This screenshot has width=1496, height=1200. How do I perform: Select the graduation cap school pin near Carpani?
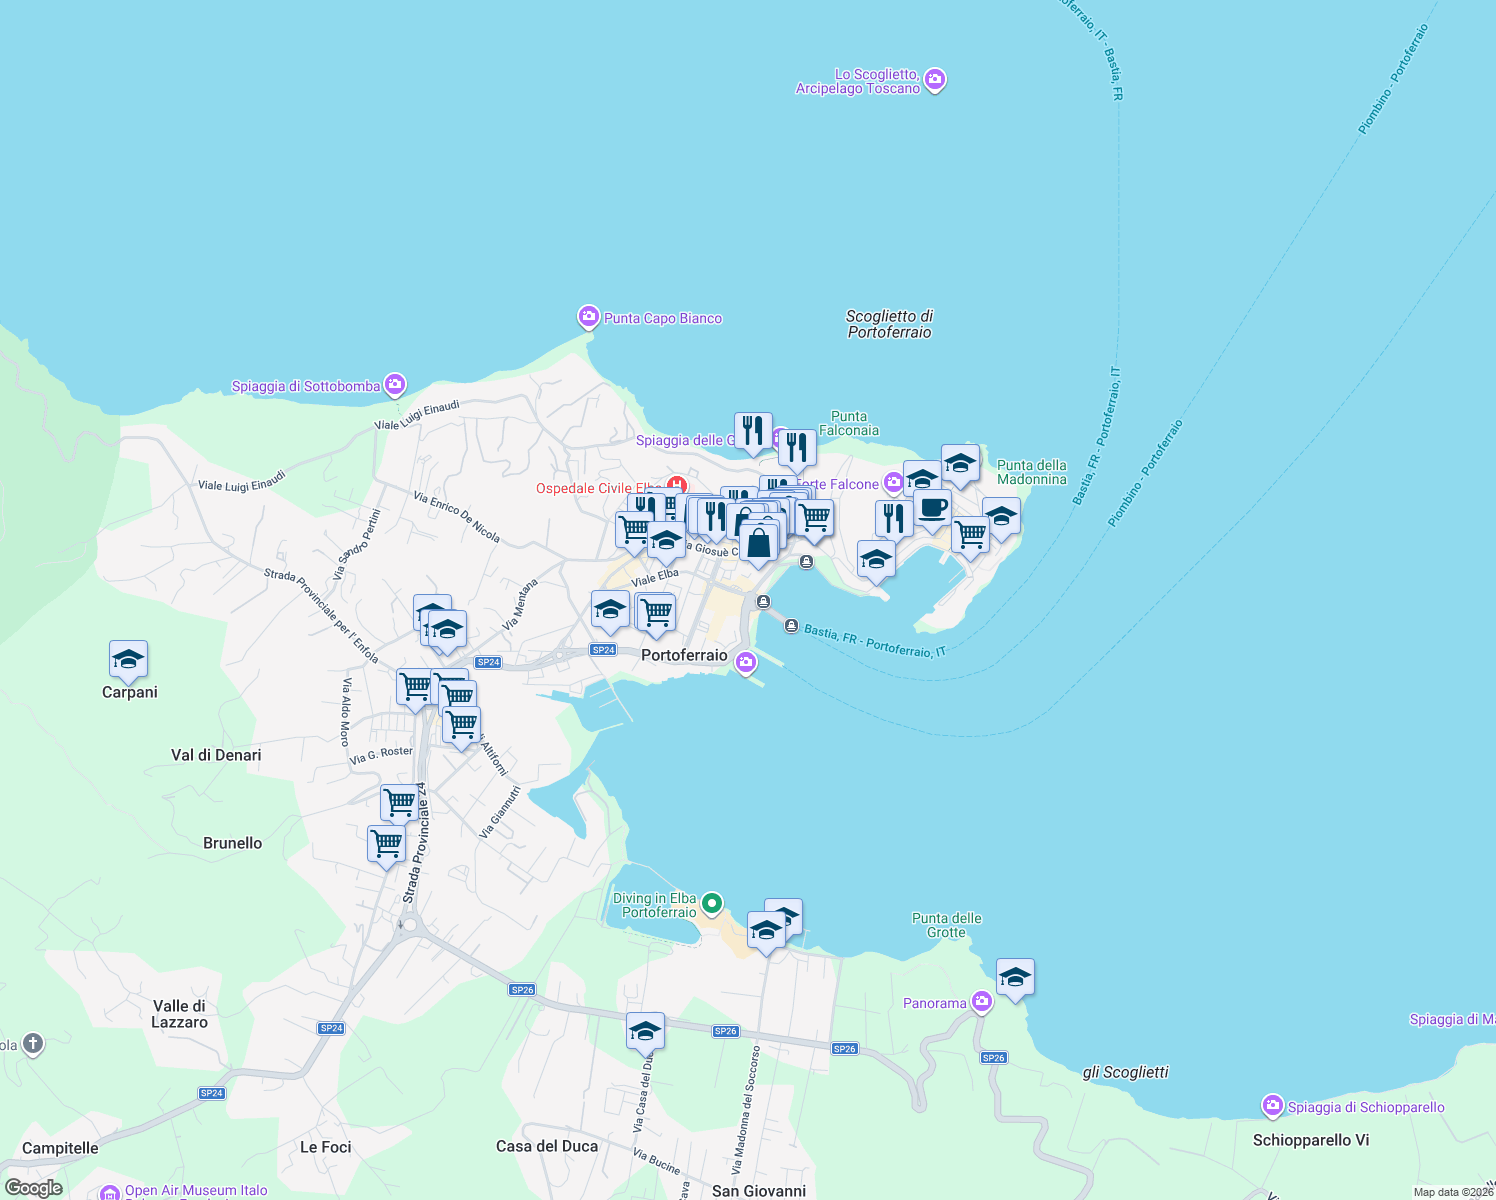coord(129,660)
